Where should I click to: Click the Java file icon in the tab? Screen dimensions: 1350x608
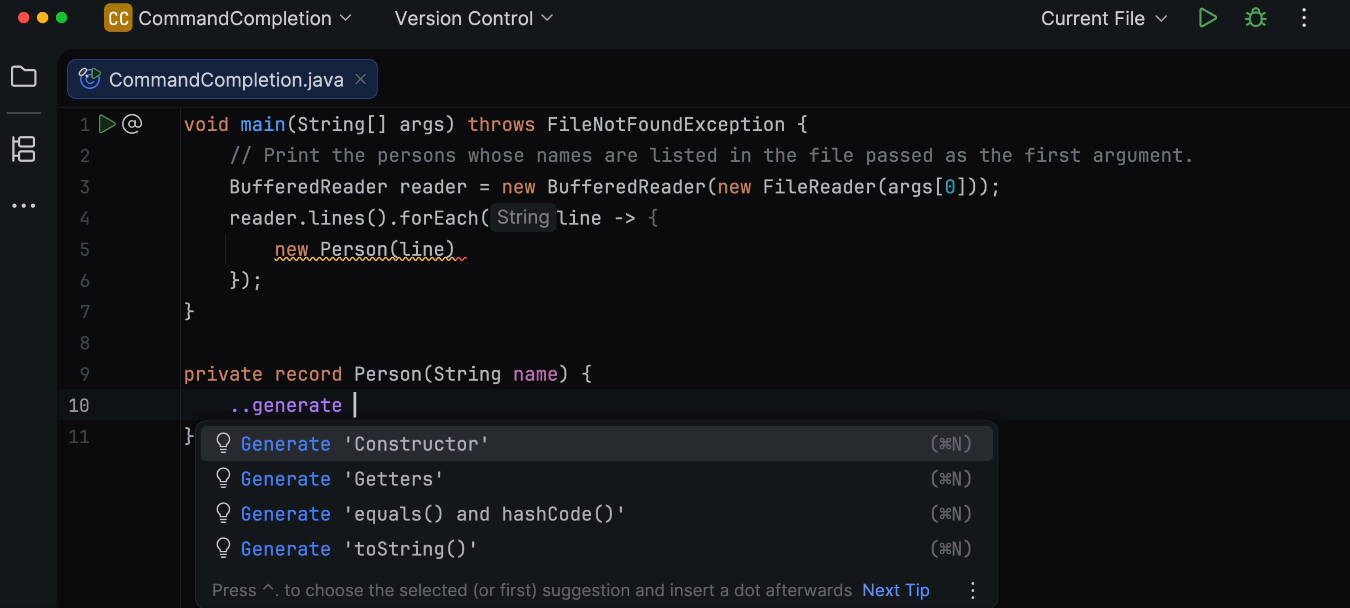[x=90, y=79]
